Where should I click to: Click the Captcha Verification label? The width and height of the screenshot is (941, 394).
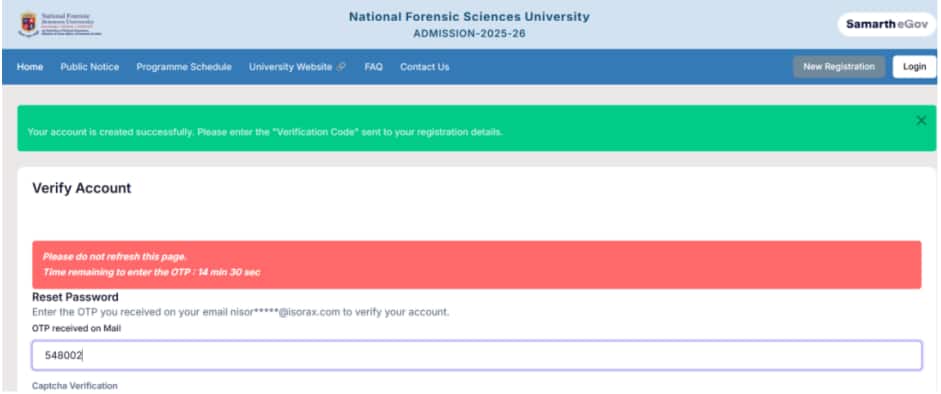(75, 386)
